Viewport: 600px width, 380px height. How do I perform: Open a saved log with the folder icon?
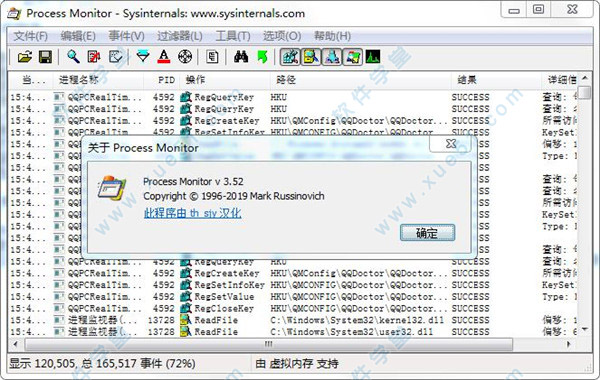(x=25, y=57)
